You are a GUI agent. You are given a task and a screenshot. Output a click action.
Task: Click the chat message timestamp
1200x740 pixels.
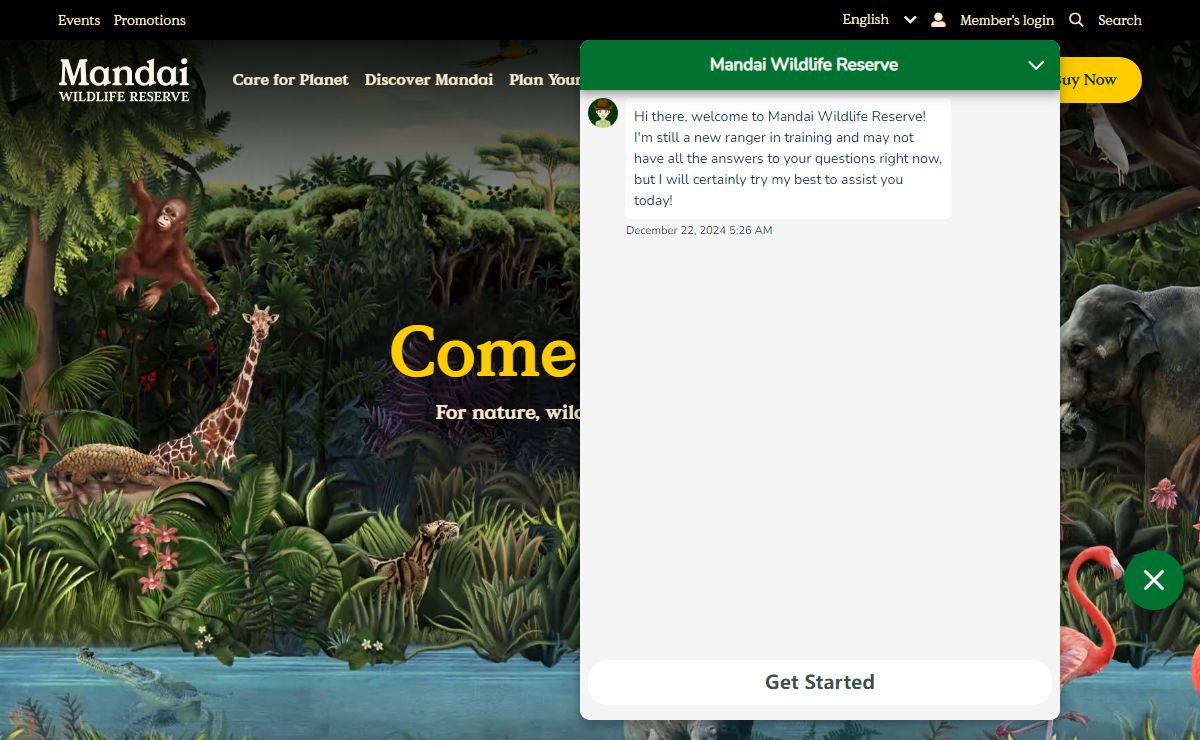tap(699, 230)
